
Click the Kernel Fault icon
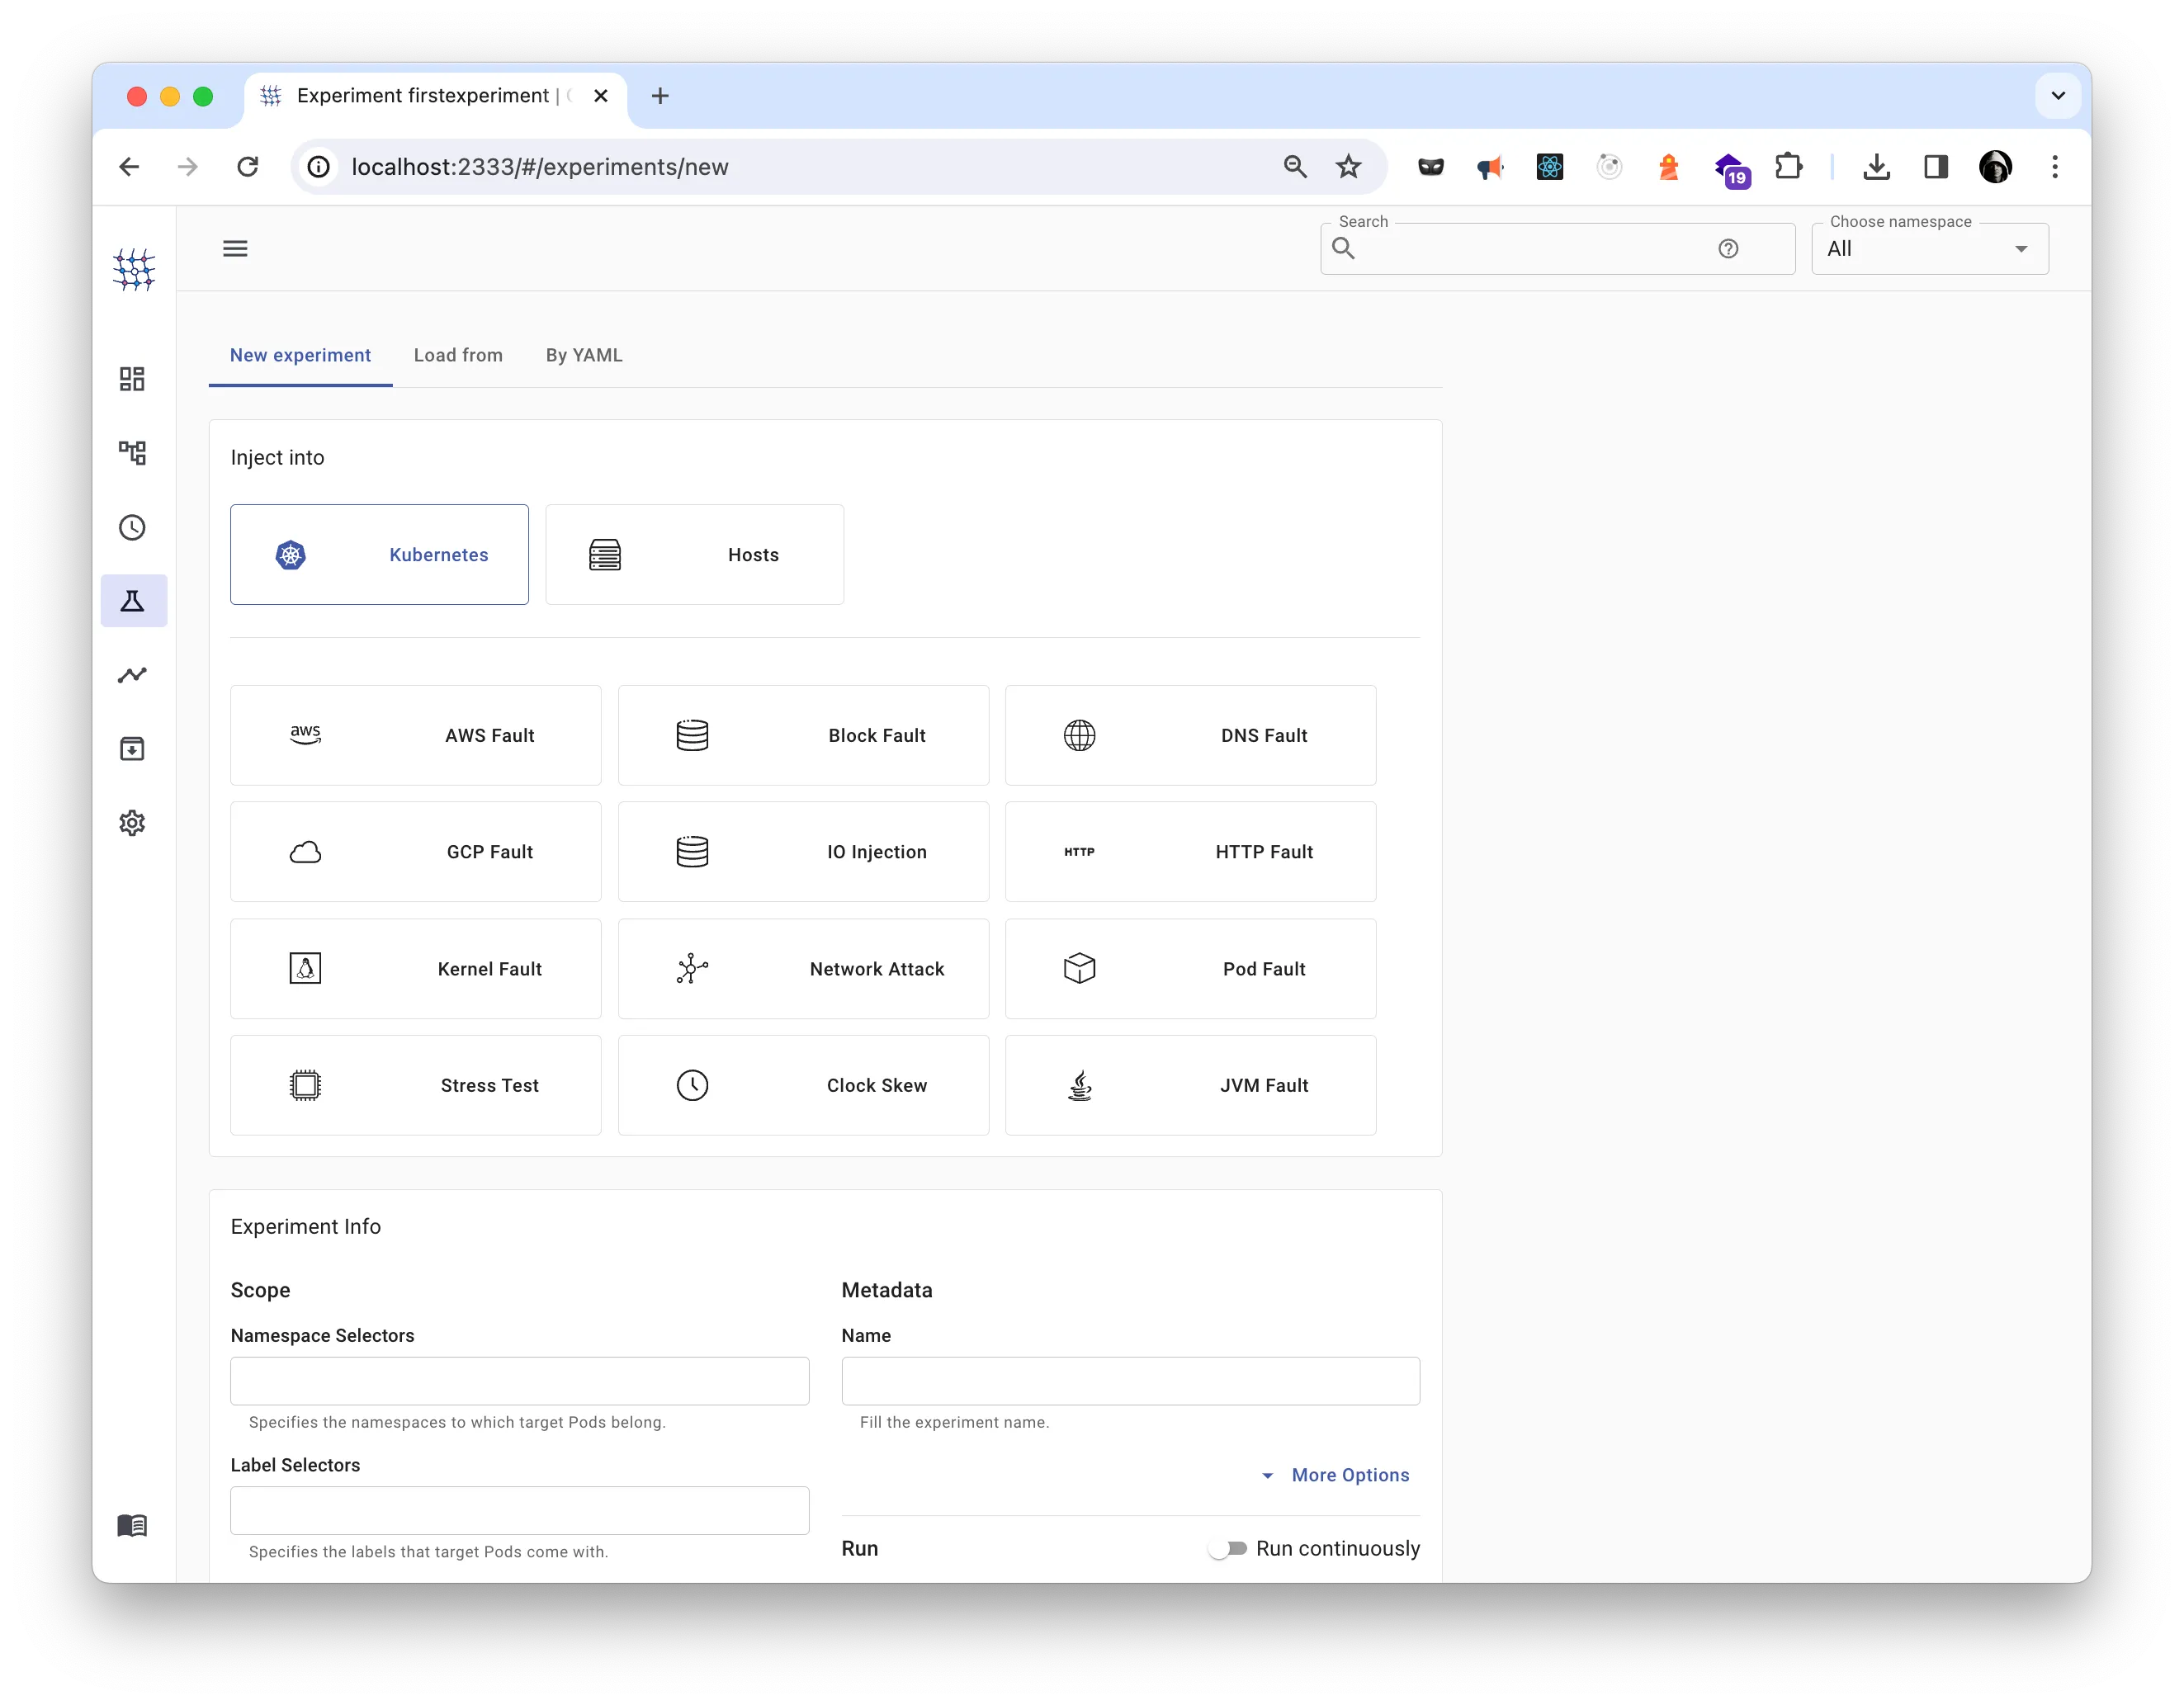pos(305,968)
